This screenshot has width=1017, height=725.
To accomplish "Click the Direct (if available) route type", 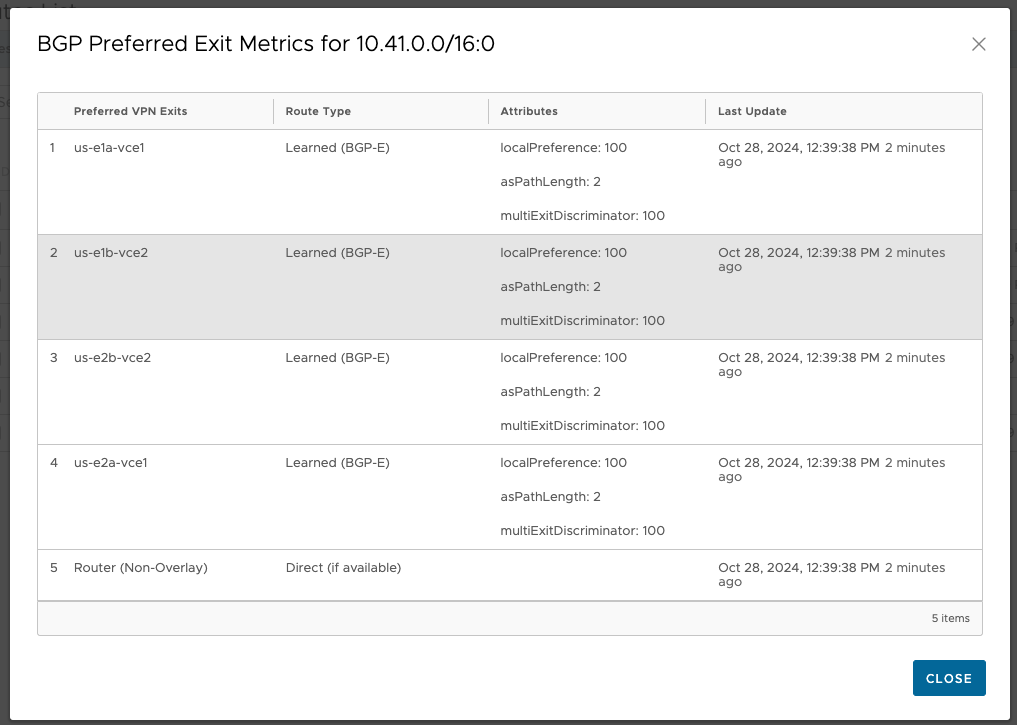I will (343, 568).
